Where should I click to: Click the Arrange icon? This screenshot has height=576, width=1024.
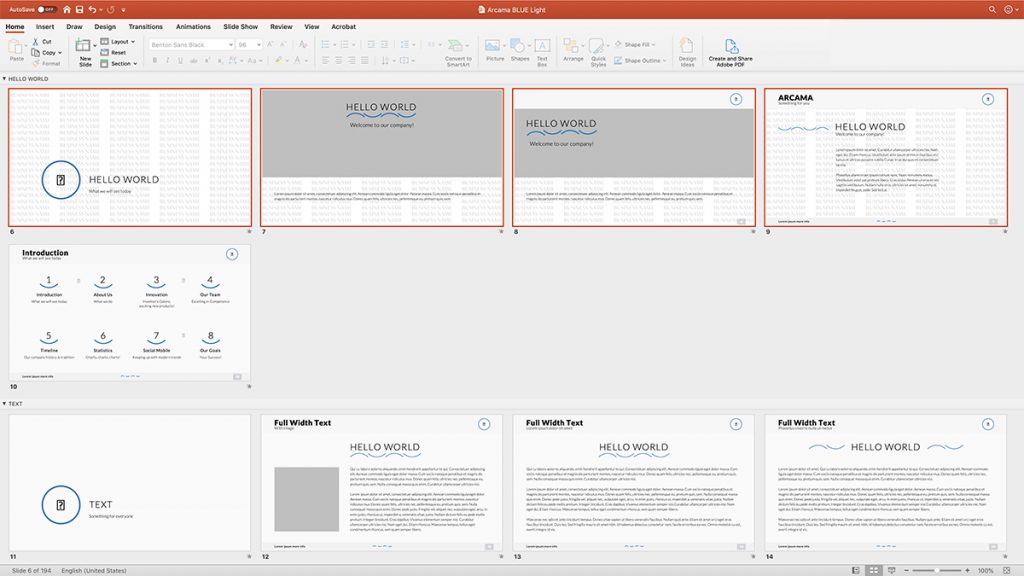pyautogui.click(x=571, y=43)
